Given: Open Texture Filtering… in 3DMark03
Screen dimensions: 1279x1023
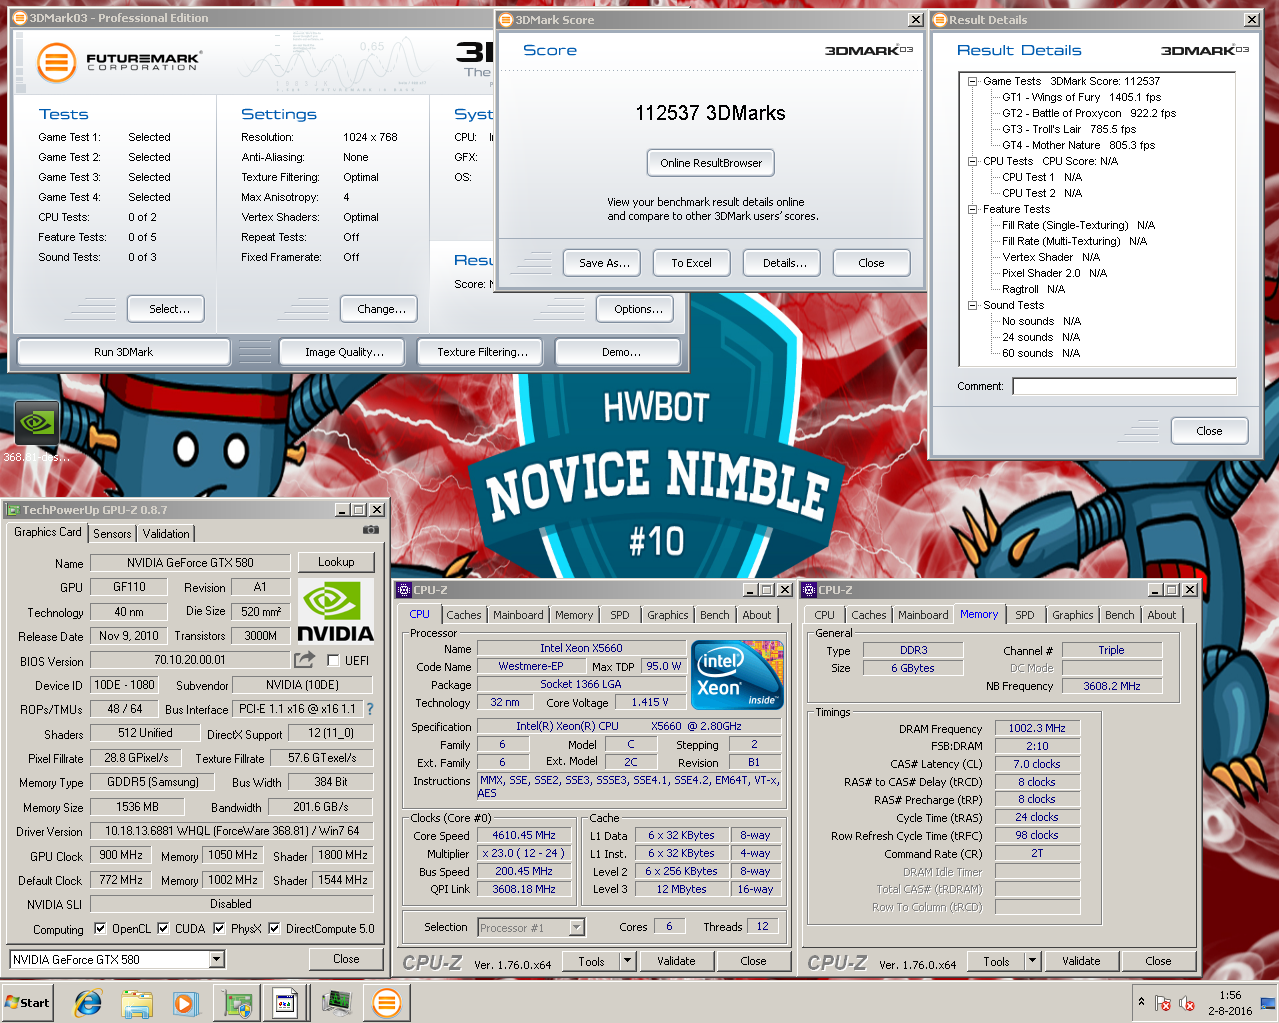Looking at the screenshot, I should pos(482,352).
